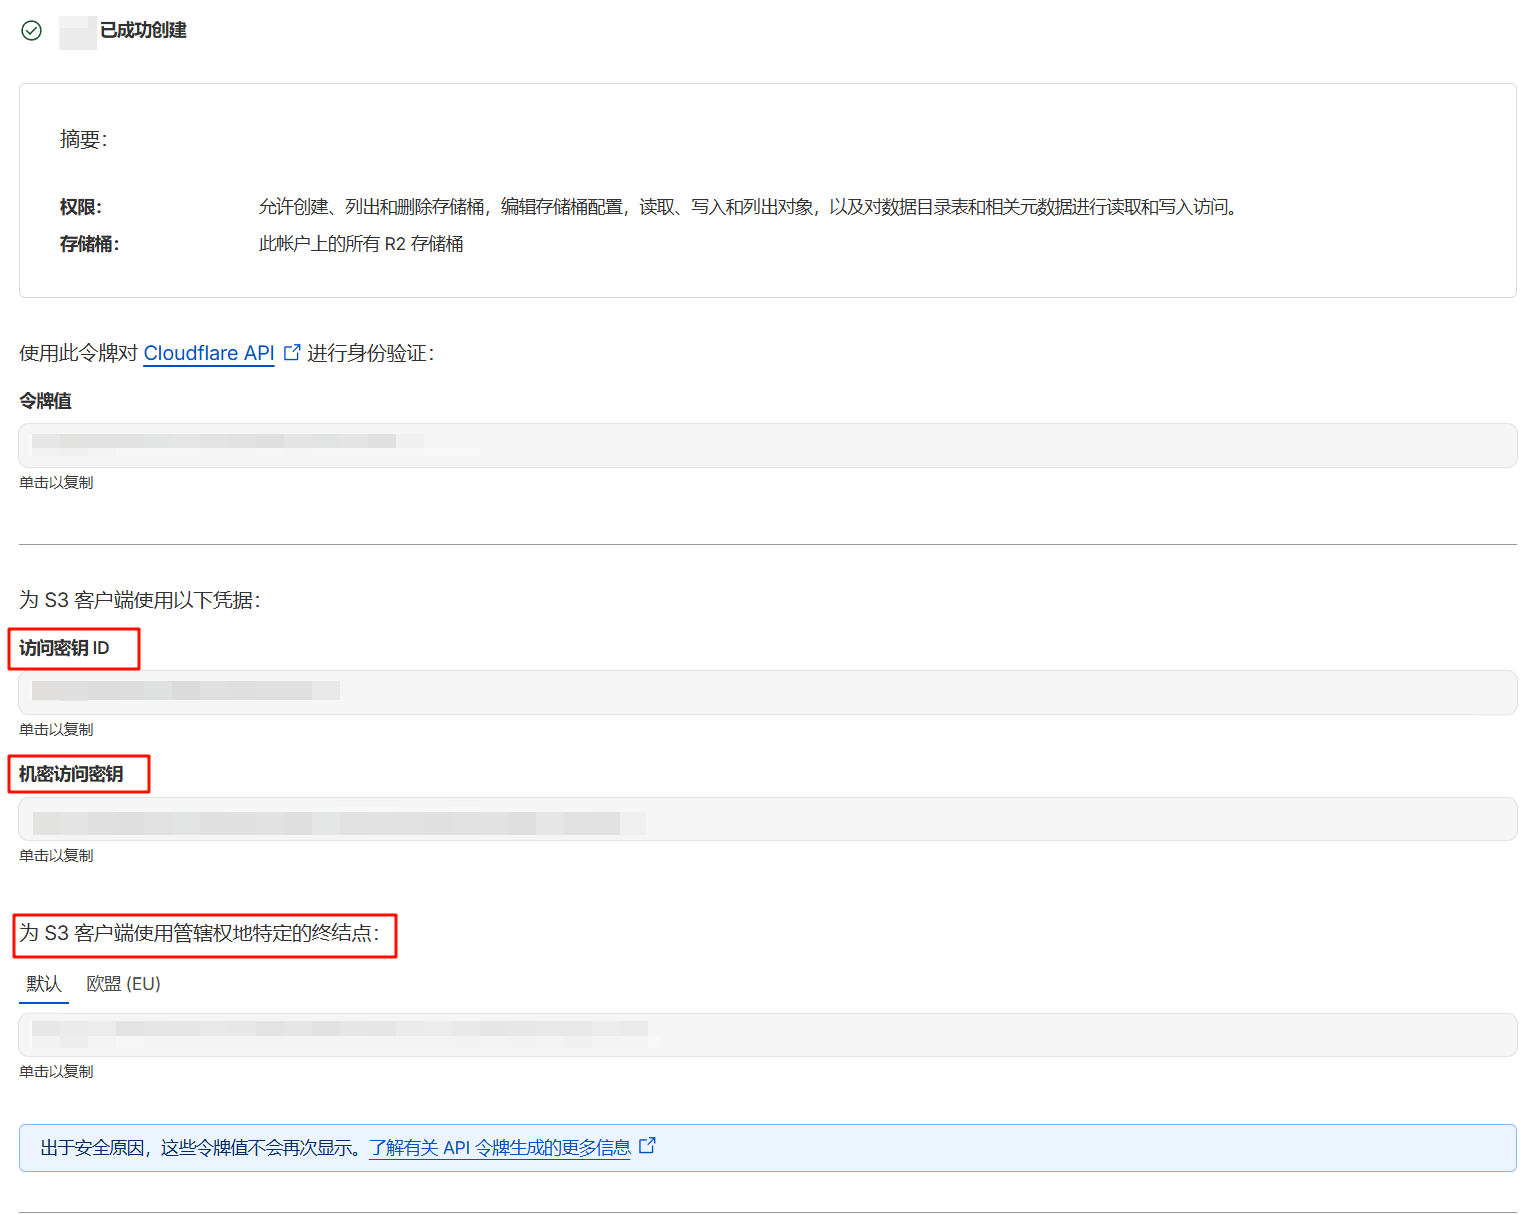Switch to the 默认 endpoint tab
This screenshot has height=1215, width=1526.
[x=44, y=984]
